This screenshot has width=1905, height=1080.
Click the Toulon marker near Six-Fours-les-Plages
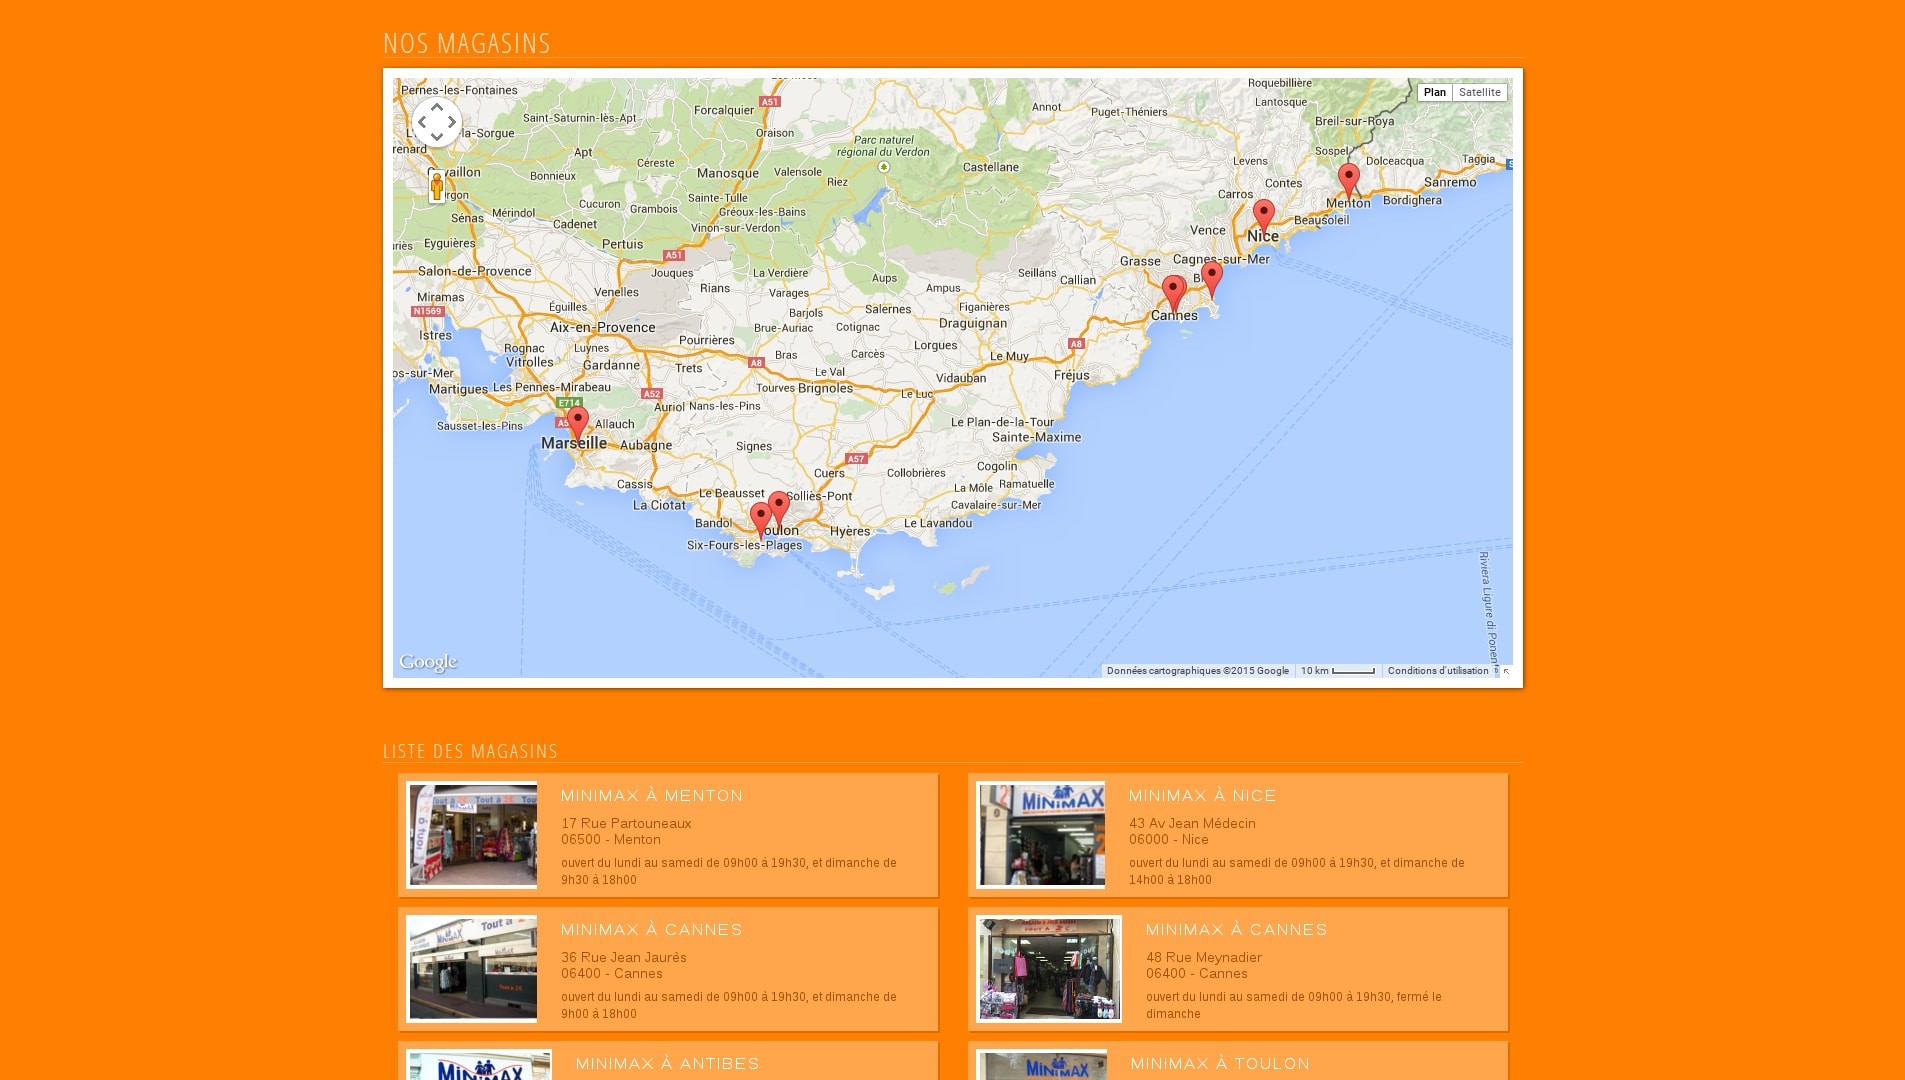click(x=761, y=521)
